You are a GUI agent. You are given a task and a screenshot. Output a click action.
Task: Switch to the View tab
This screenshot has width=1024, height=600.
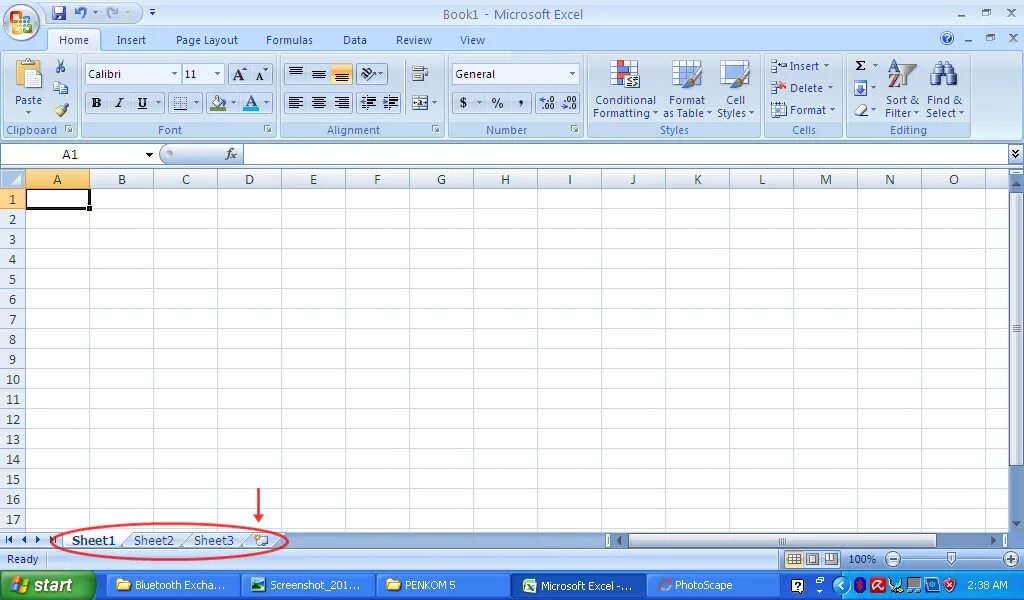tap(472, 40)
